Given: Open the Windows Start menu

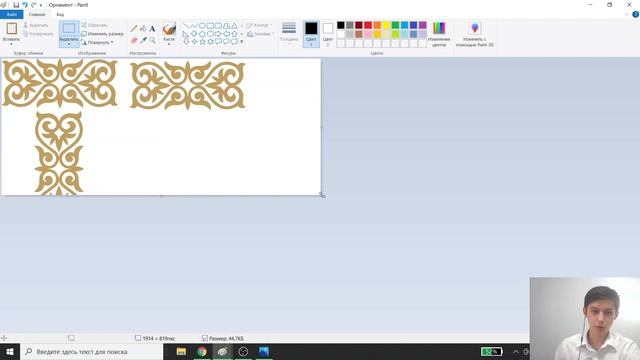Looking at the screenshot, I should click(x=10, y=351).
